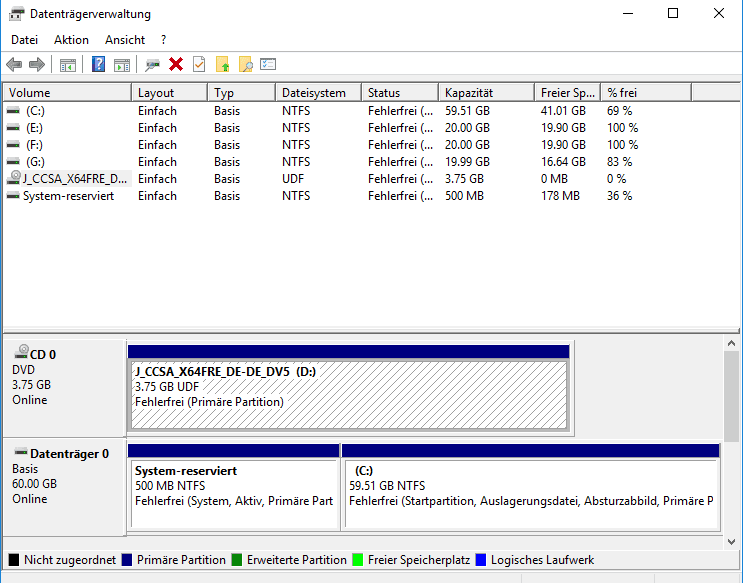
Task: Click the folder with green arrow icon
Action: click(223, 64)
